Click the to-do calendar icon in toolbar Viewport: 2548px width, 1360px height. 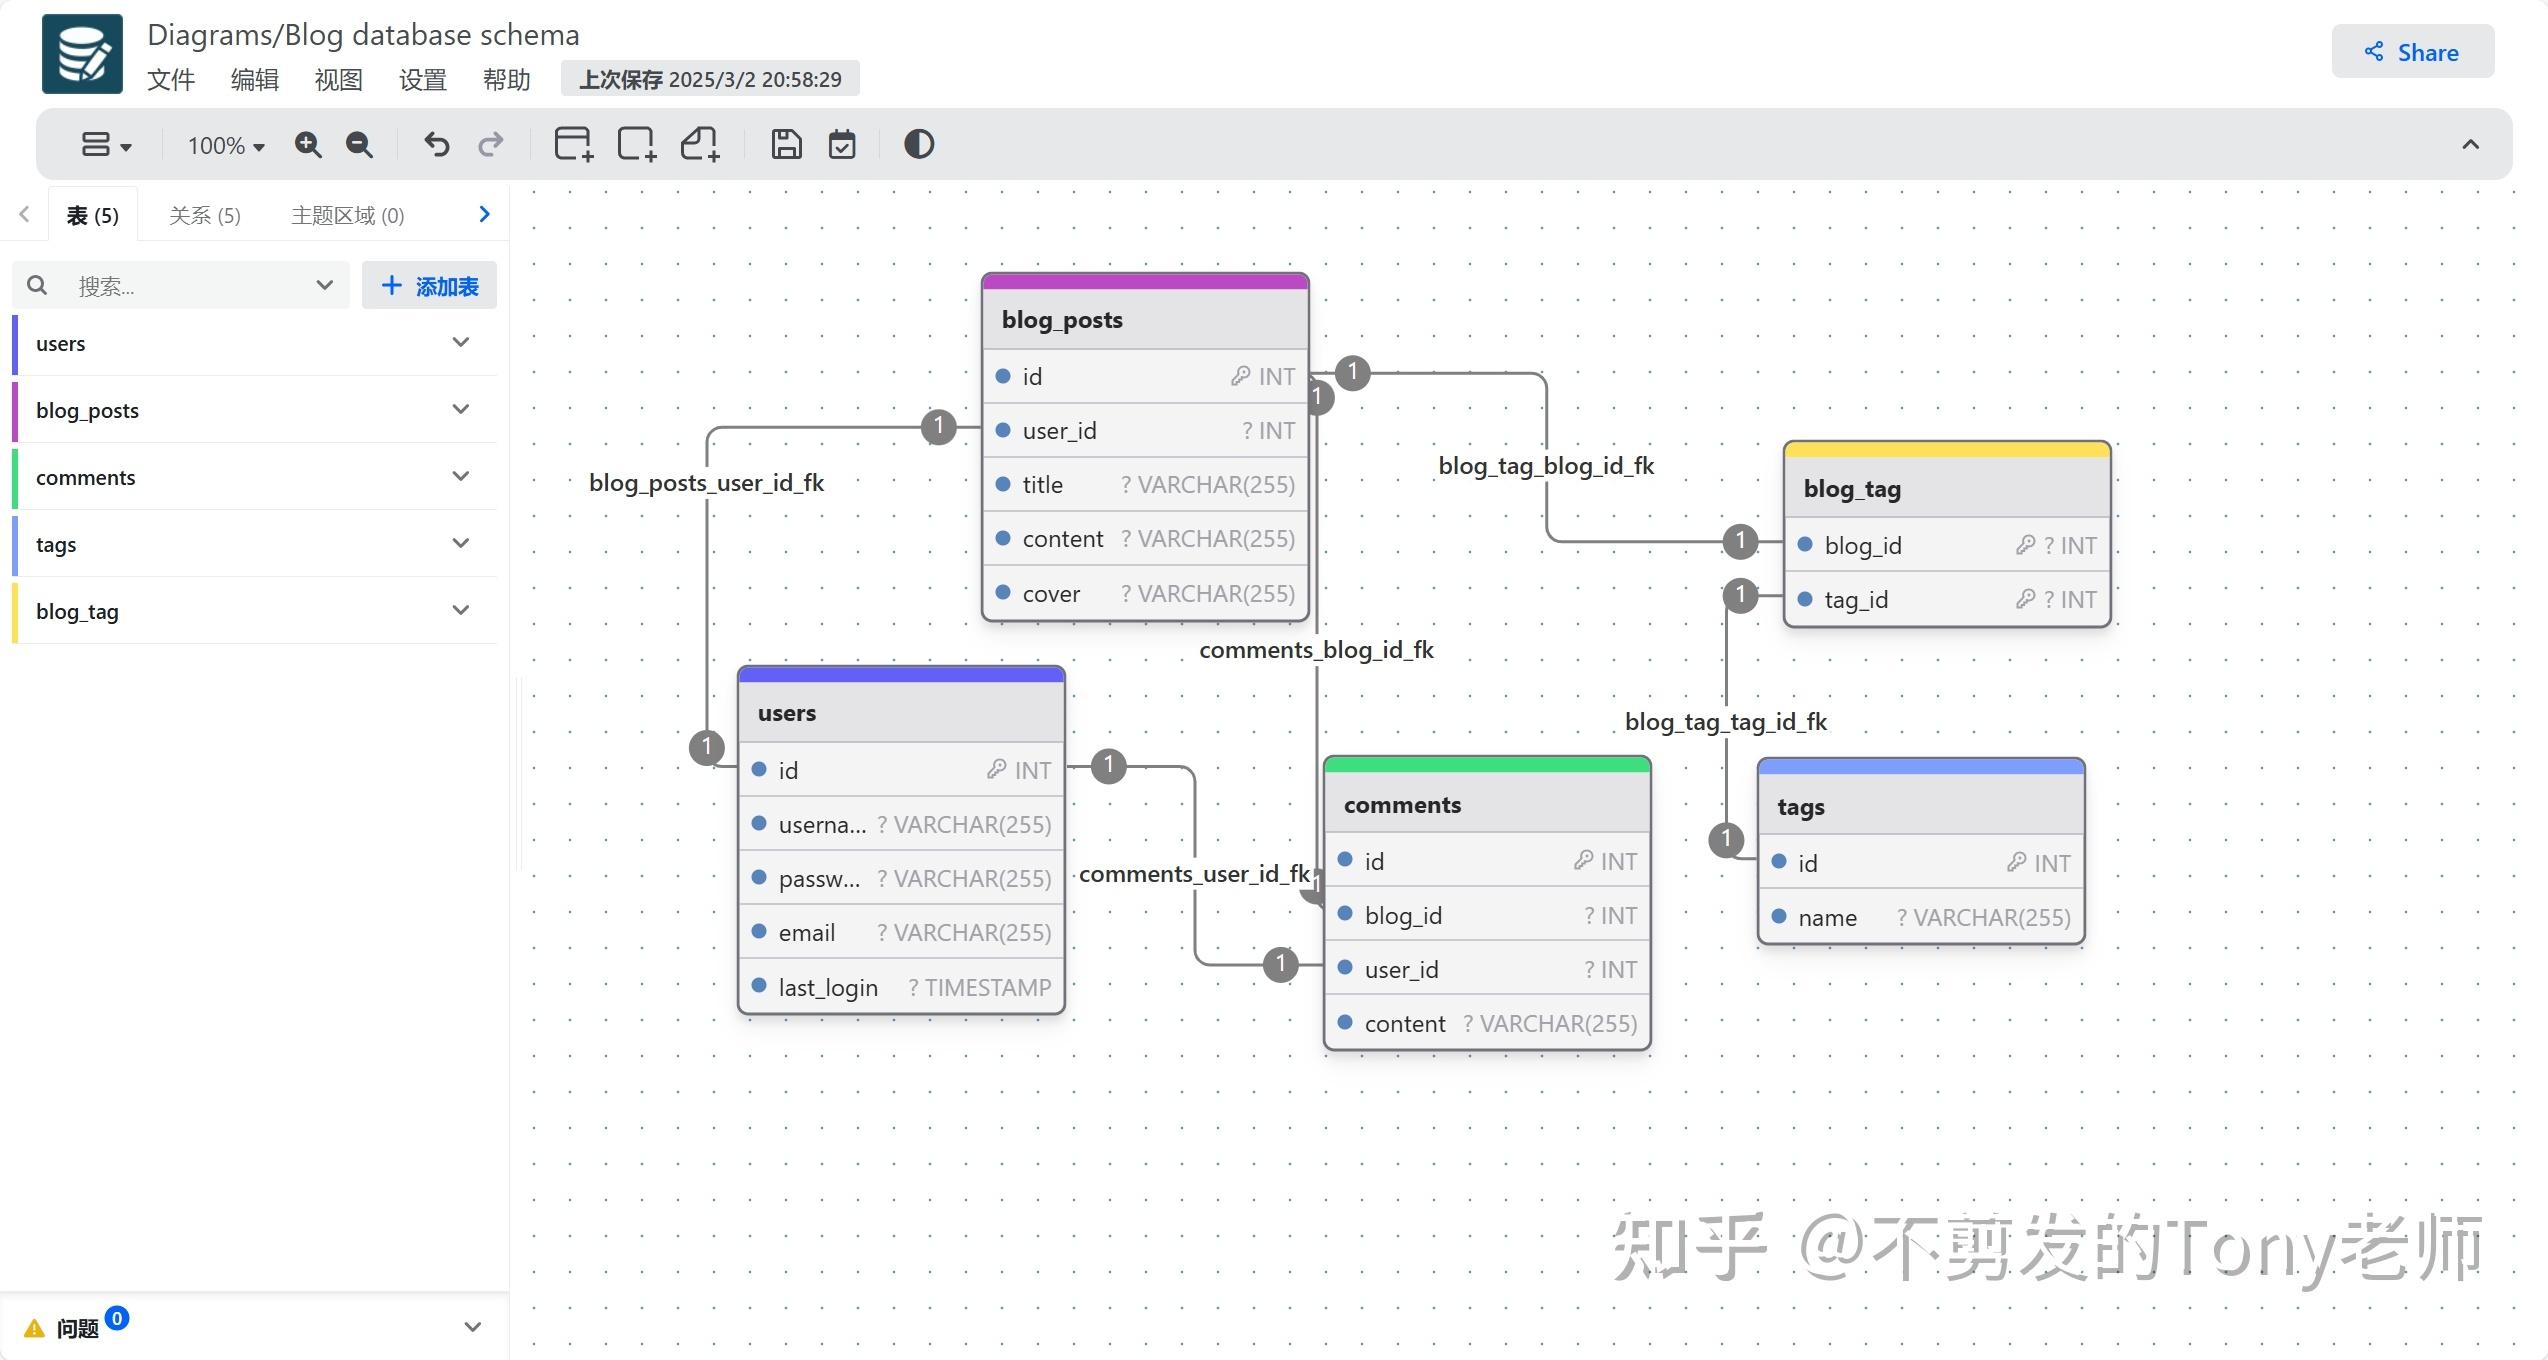842,144
